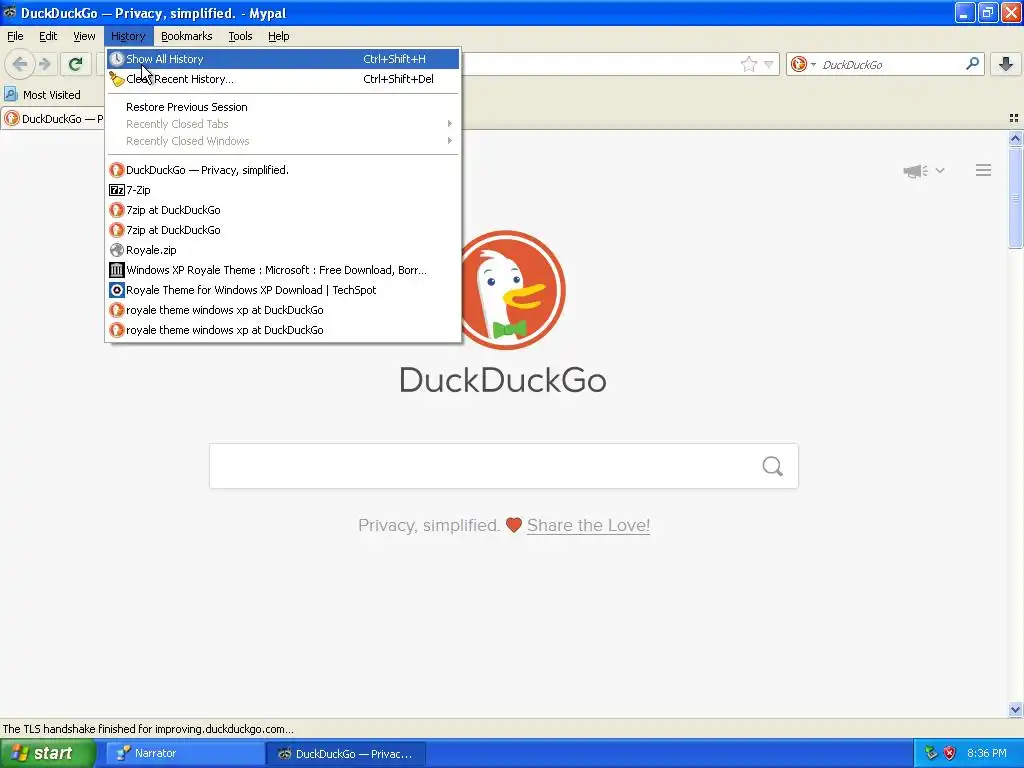The height and width of the screenshot is (768, 1024).
Task: Open Windows XP Royale Theme history entry
Action: (x=283, y=270)
